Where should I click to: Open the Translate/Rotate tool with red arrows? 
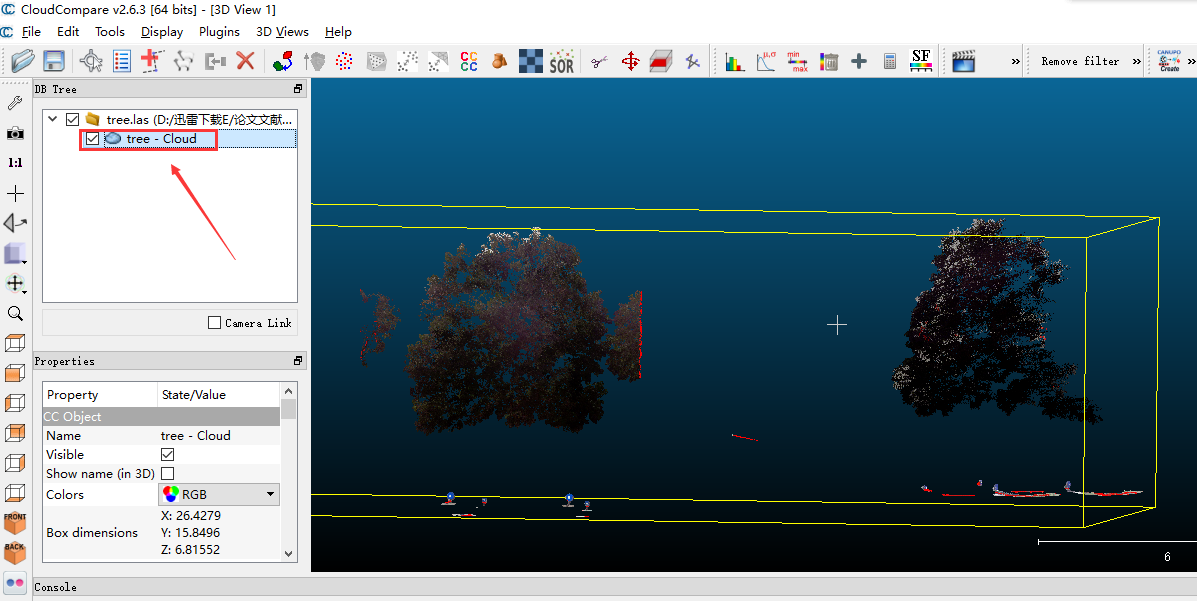(x=631, y=62)
